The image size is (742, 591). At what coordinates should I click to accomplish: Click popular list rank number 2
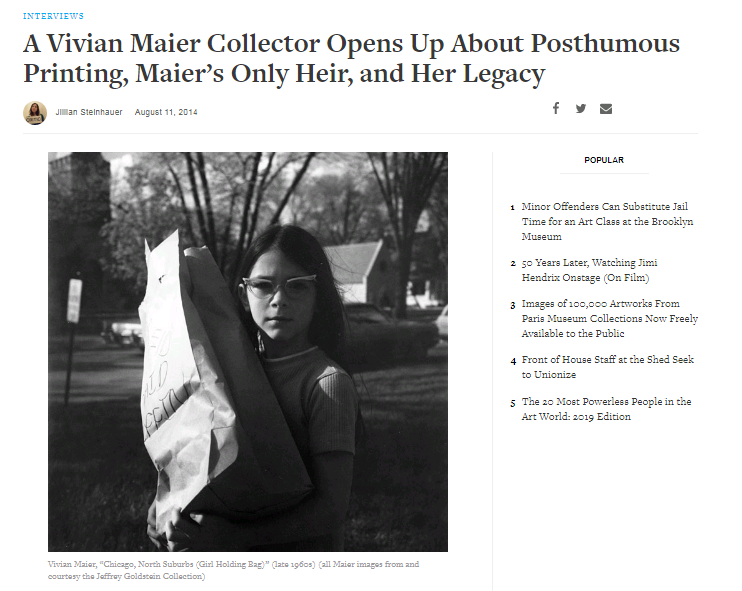pyautogui.click(x=512, y=264)
